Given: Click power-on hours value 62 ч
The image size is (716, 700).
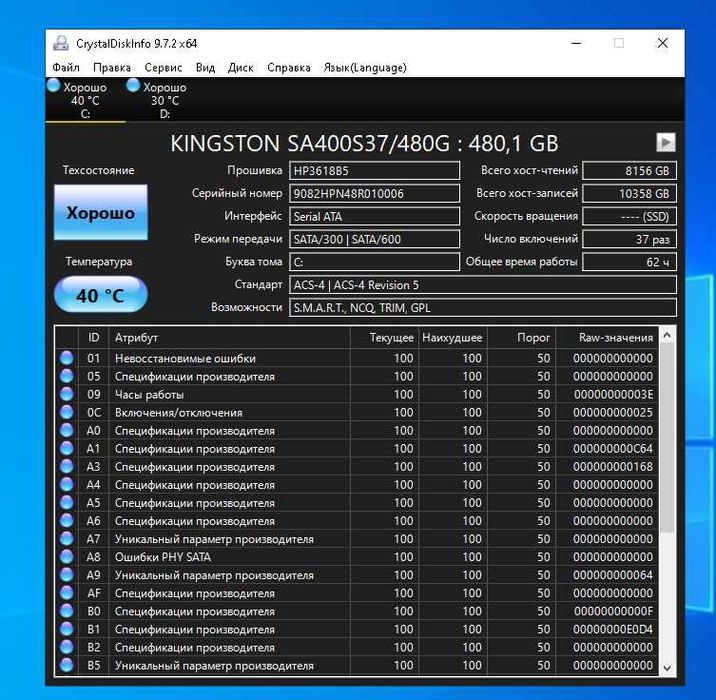Looking at the screenshot, I should tap(629, 262).
